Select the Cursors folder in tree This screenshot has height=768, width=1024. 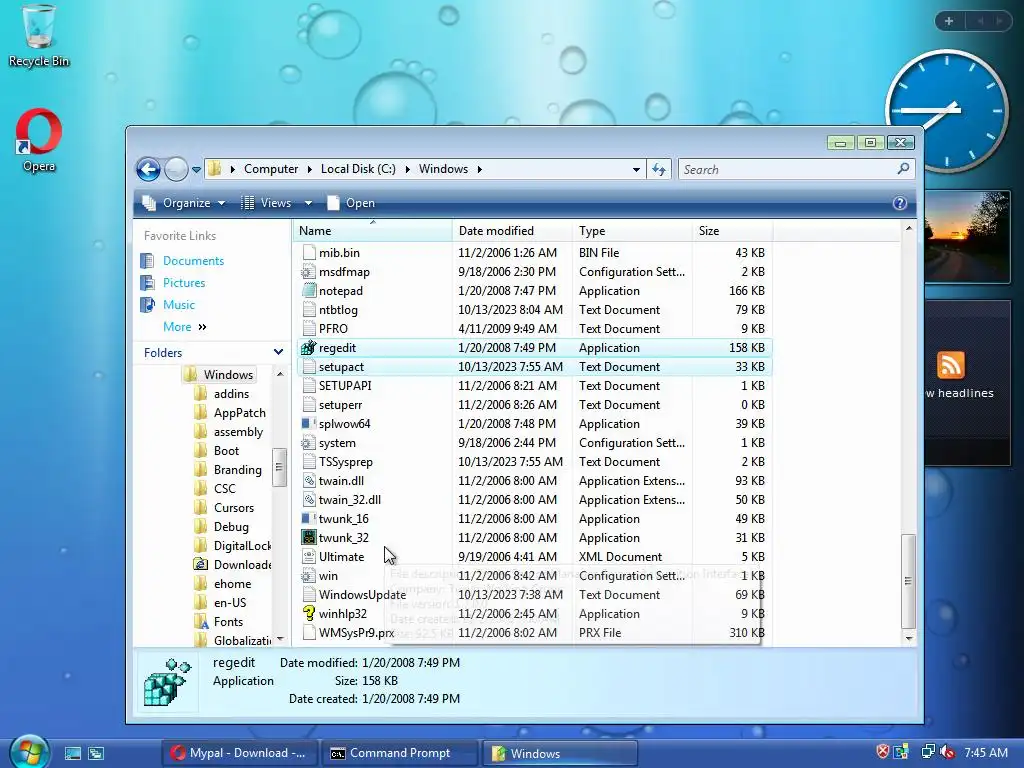(234, 507)
